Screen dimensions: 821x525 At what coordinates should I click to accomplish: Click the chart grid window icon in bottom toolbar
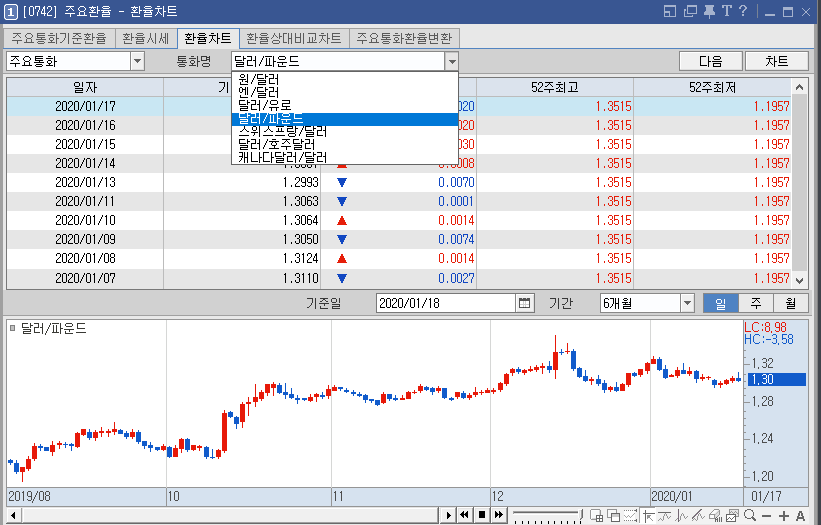(596, 516)
